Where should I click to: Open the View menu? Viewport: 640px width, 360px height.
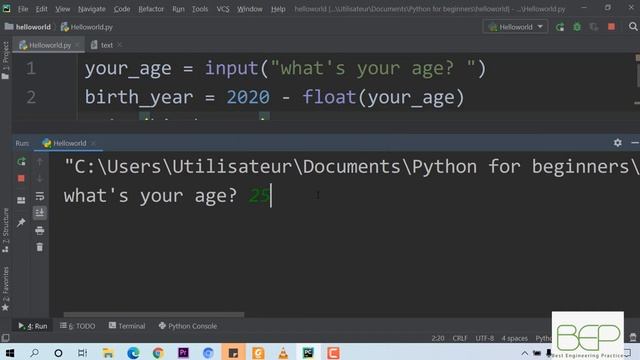(x=62, y=9)
